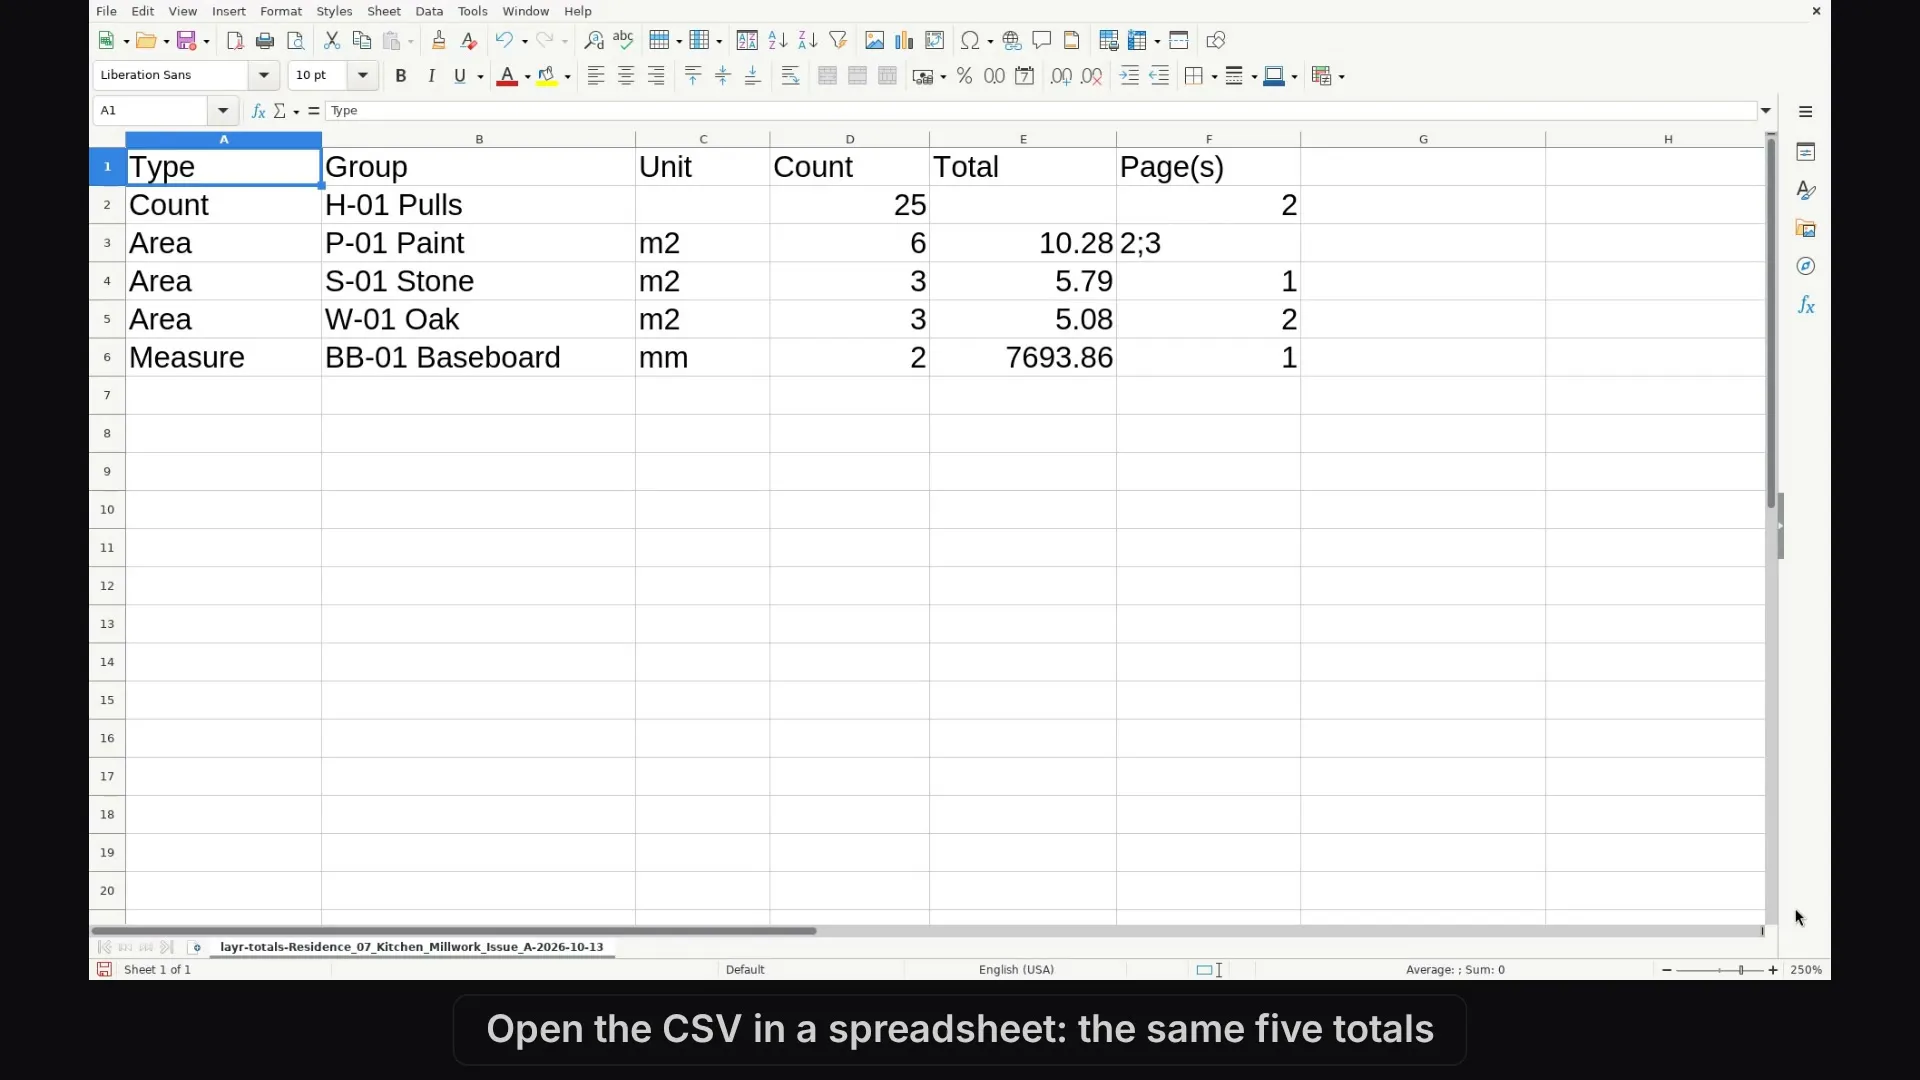Toggle Wrap Text button

(790, 76)
